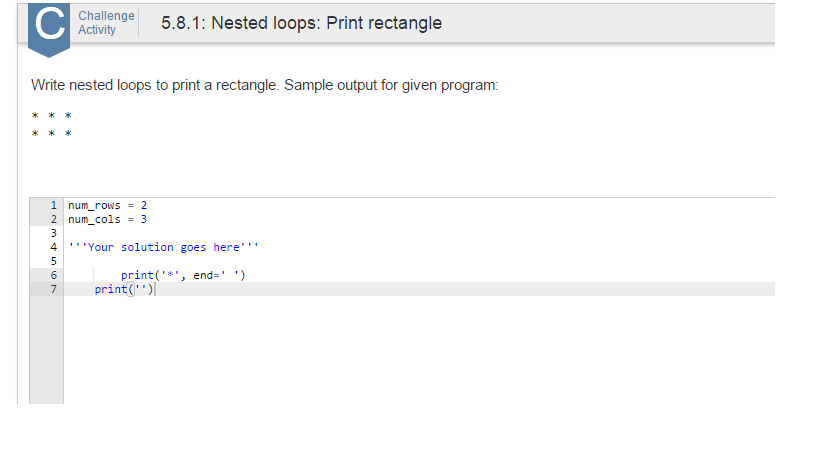Click line number 3 in the gutter
This screenshot has width=819, height=460.
[53, 233]
